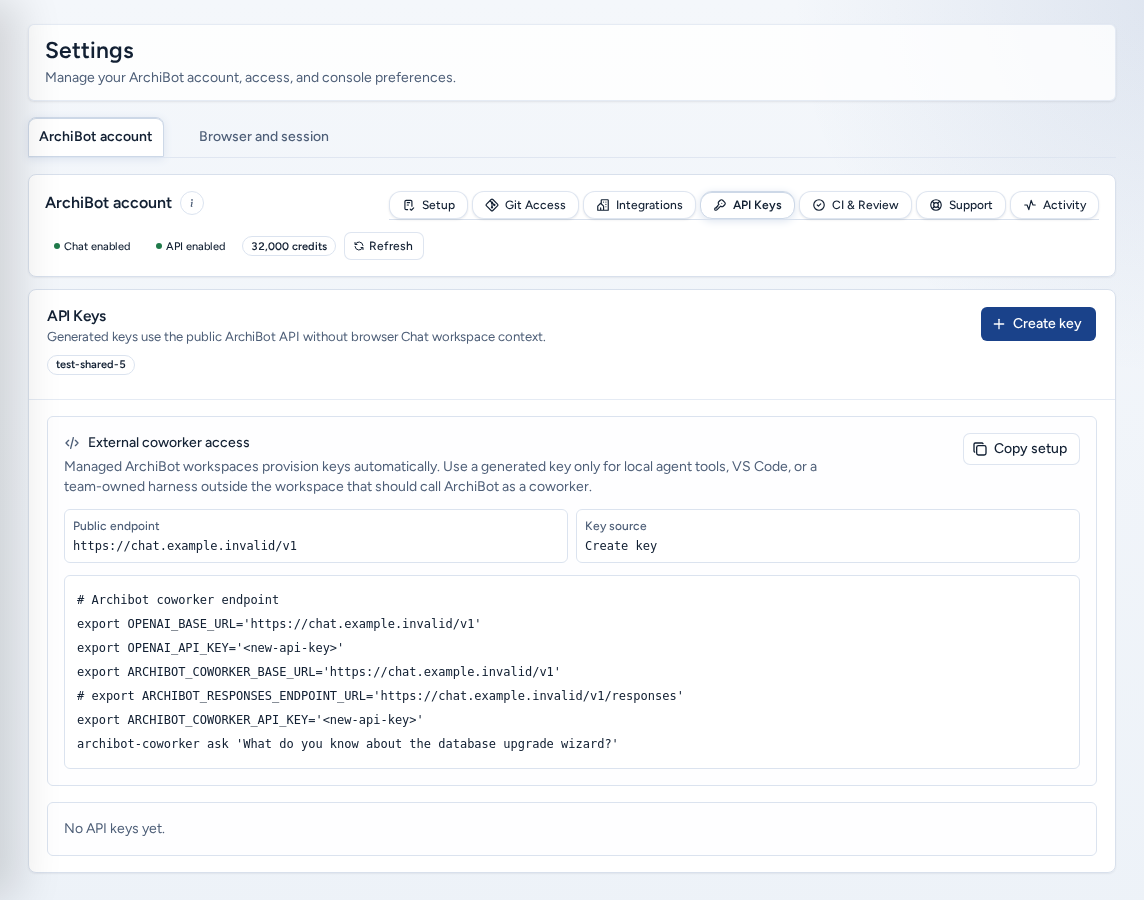Click the API enabled status
The width and height of the screenshot is (1144, 900).
click(190, 247)
